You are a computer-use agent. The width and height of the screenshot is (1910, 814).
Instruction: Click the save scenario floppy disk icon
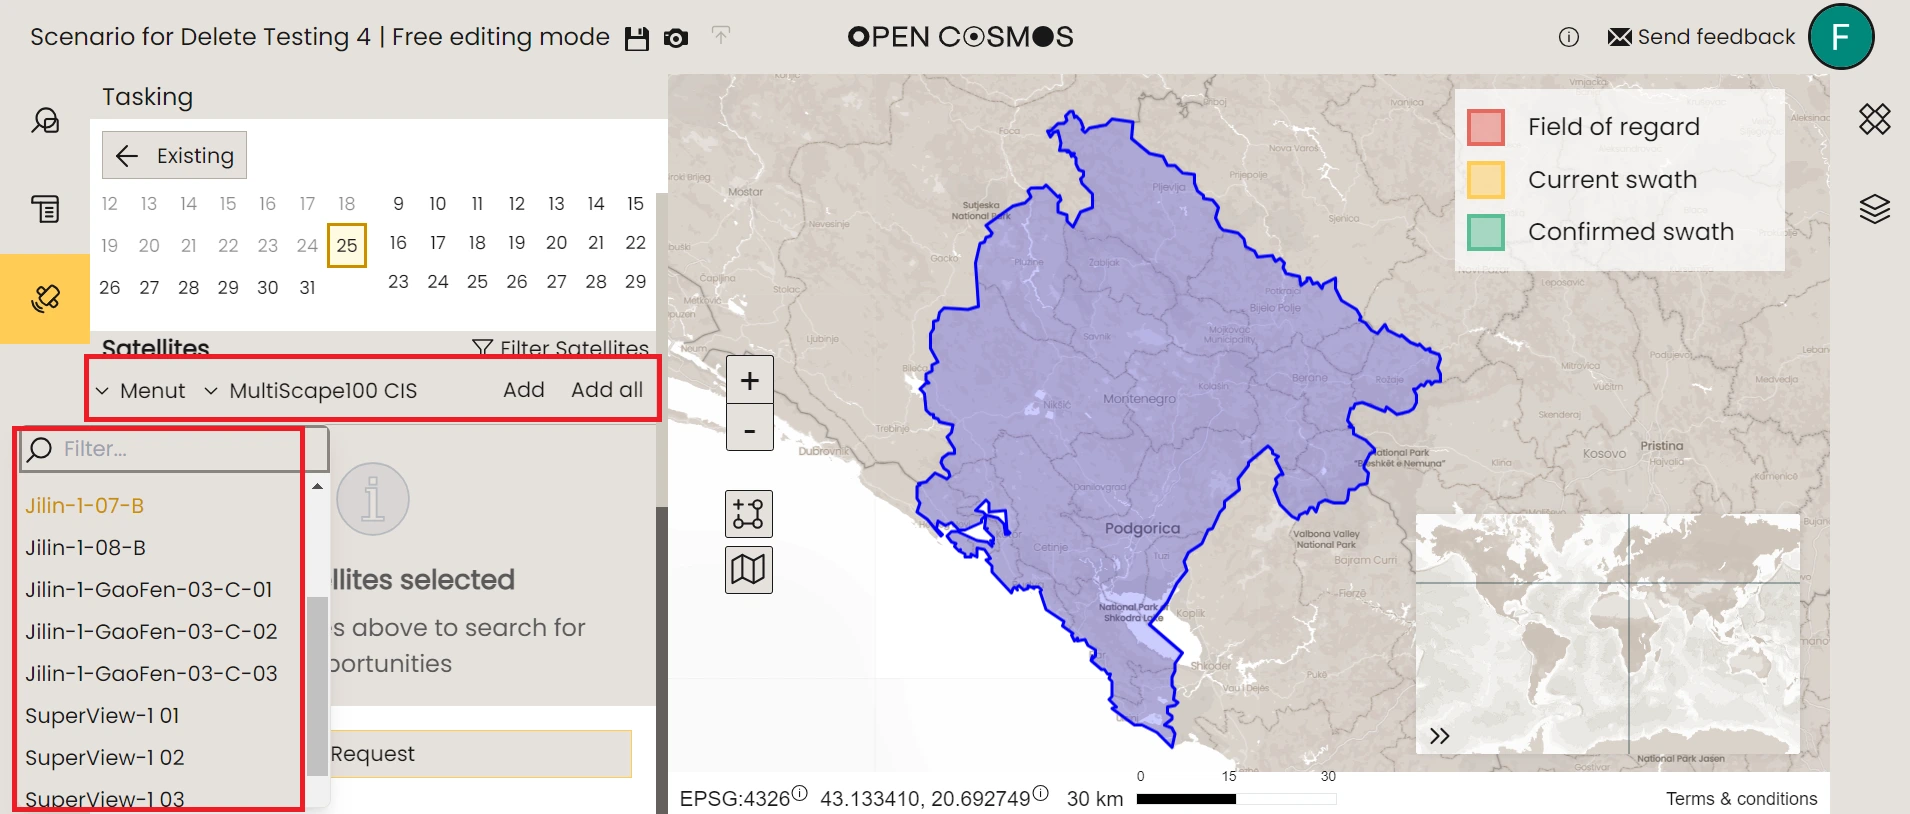coord(636,39)
